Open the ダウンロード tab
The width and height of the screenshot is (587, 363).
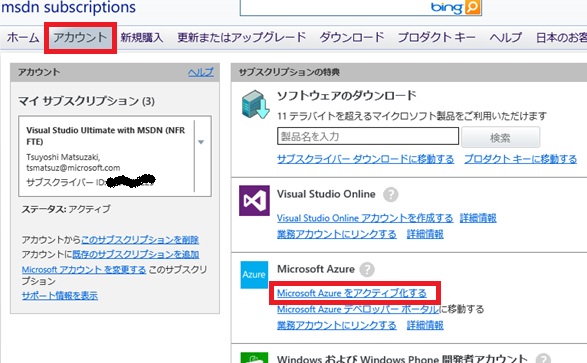pos(352,37)
